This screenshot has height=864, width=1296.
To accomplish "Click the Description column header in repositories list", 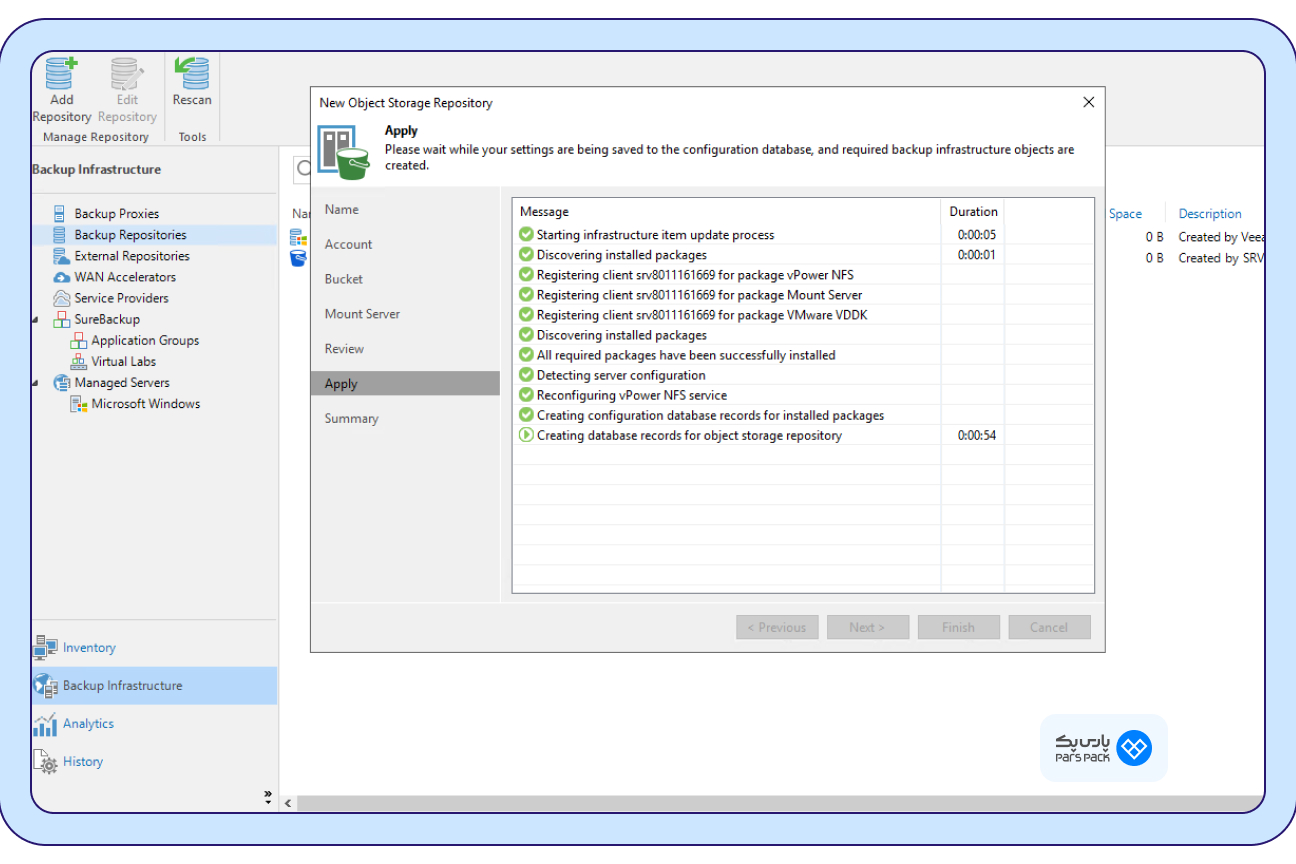I will pyautogui.click(x=1210, y=213).
